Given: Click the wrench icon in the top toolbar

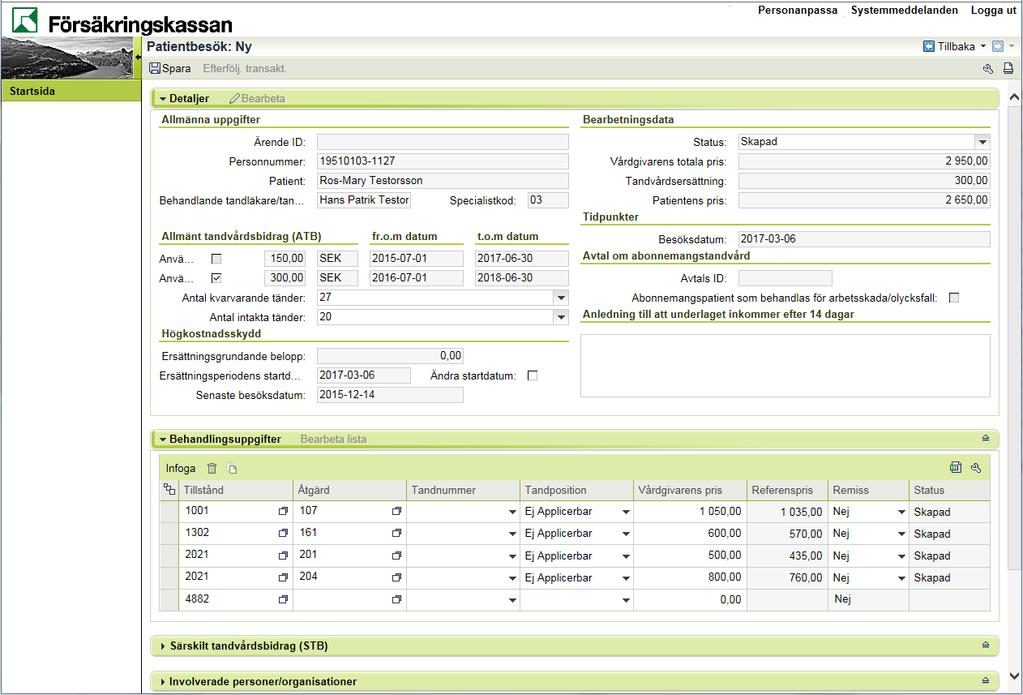Looking at the screenshot, I should (x=988, y=69).
